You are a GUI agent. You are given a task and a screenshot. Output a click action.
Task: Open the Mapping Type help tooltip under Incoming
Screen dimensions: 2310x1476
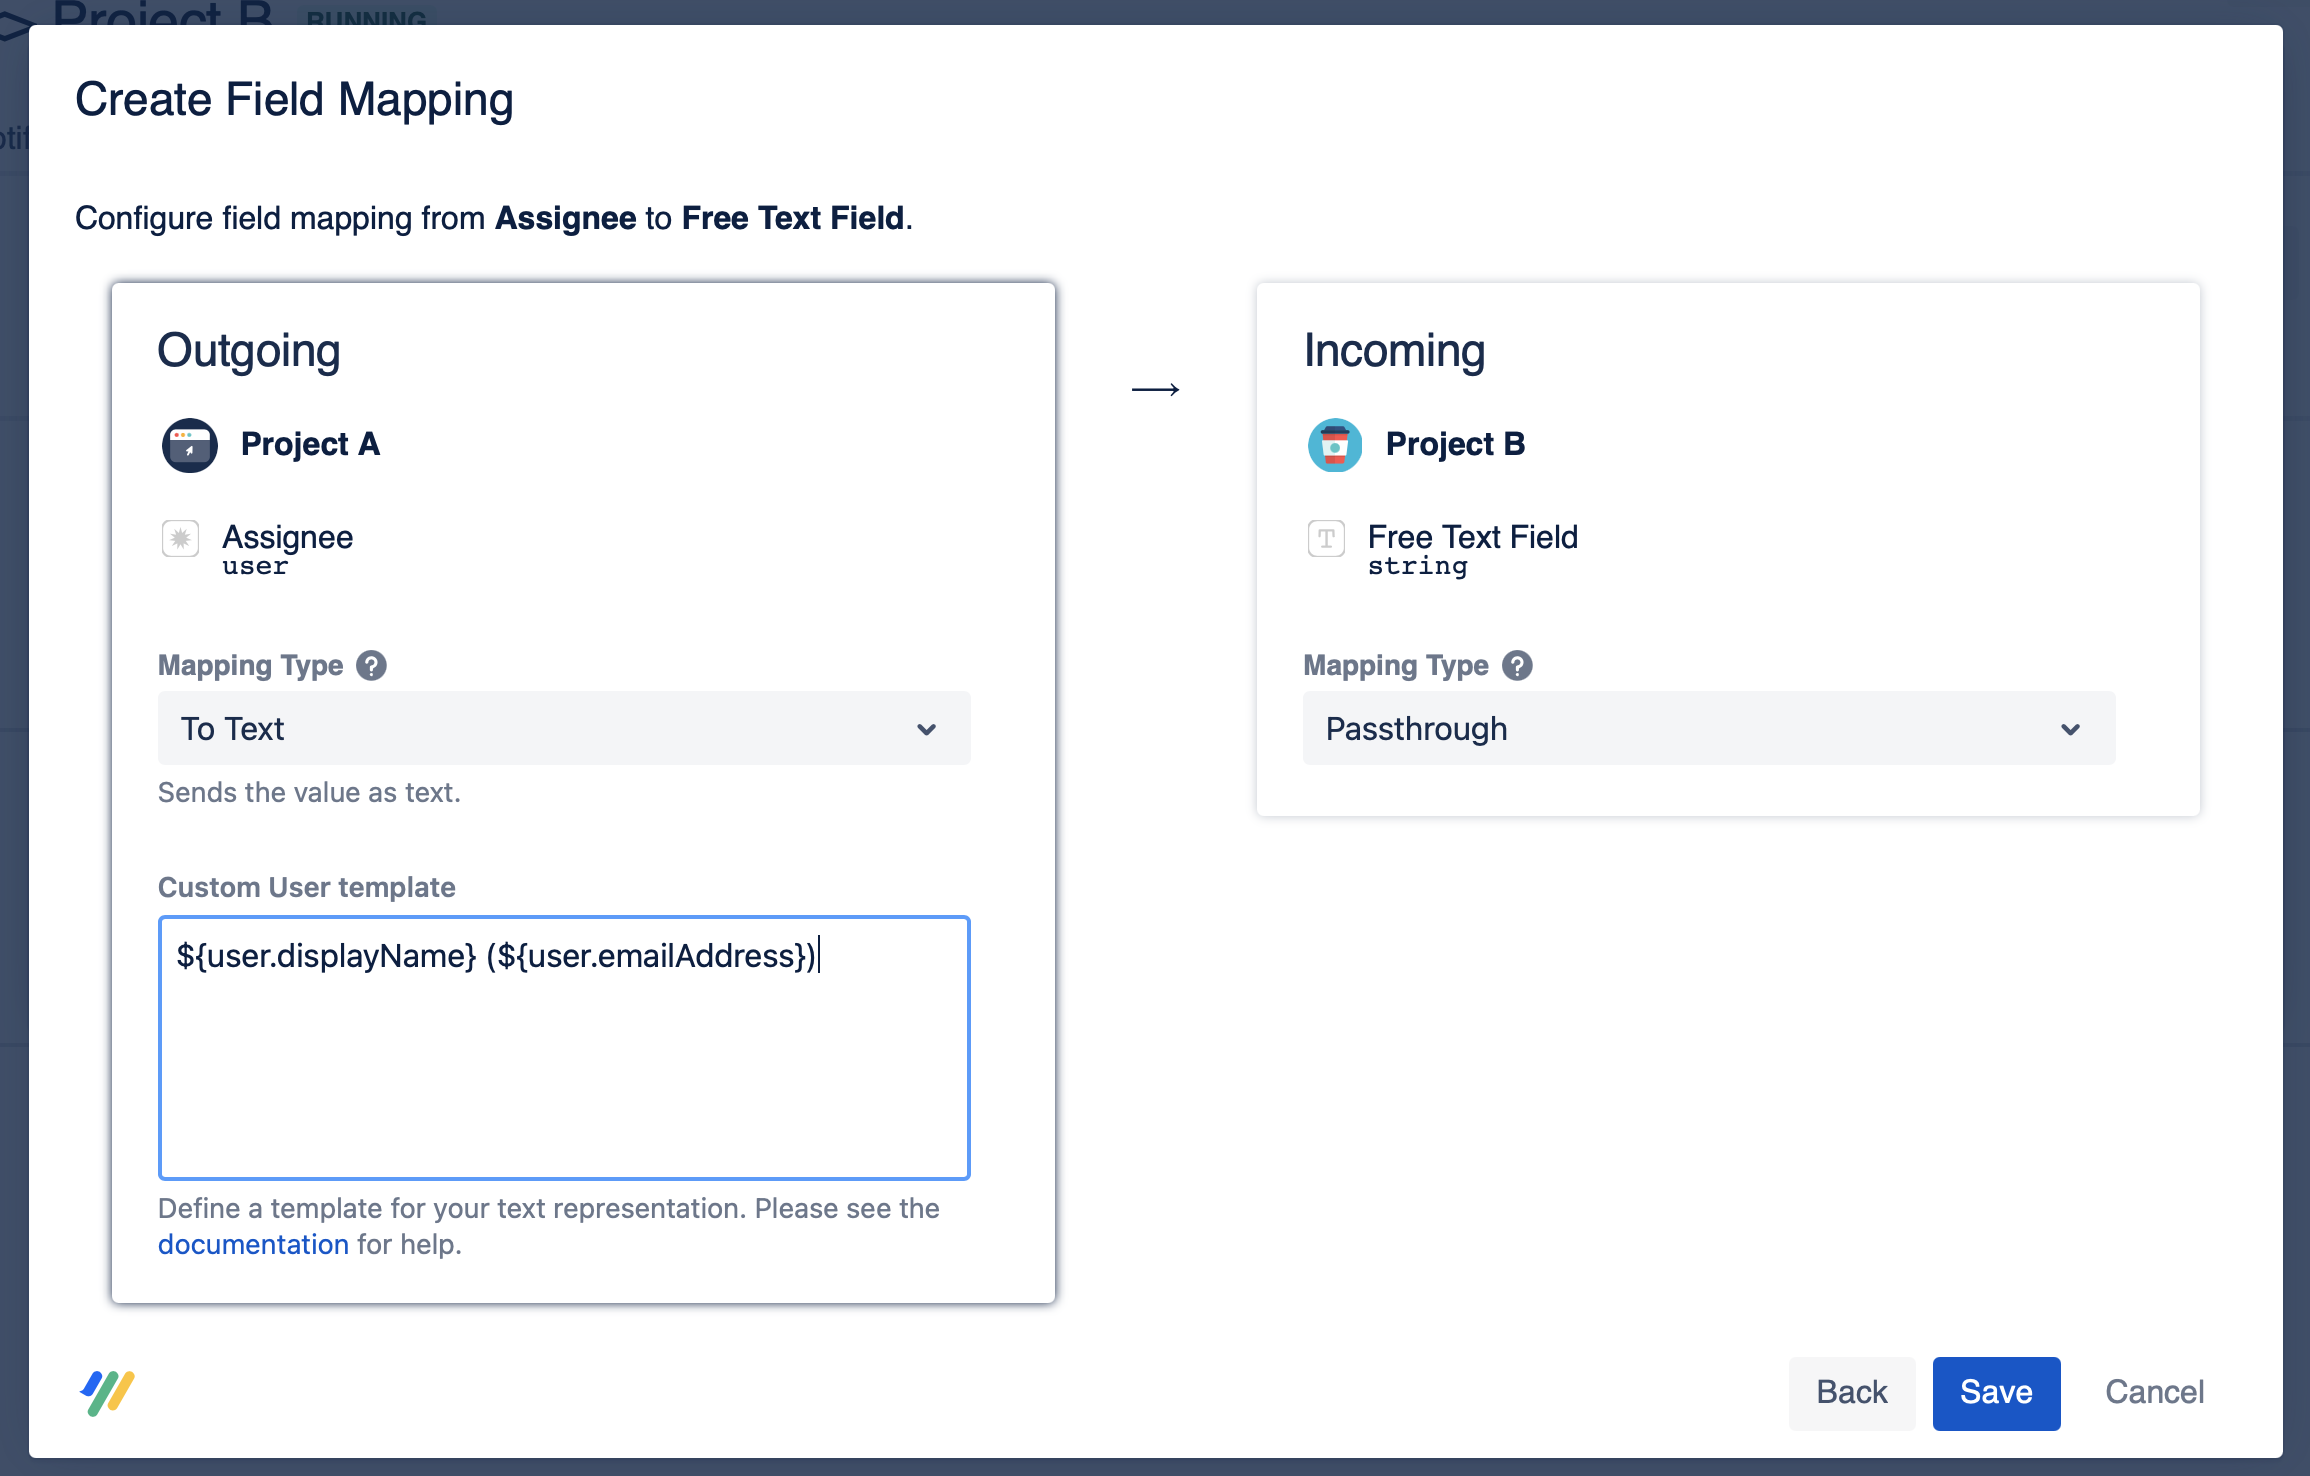(x=1517, y=665)
